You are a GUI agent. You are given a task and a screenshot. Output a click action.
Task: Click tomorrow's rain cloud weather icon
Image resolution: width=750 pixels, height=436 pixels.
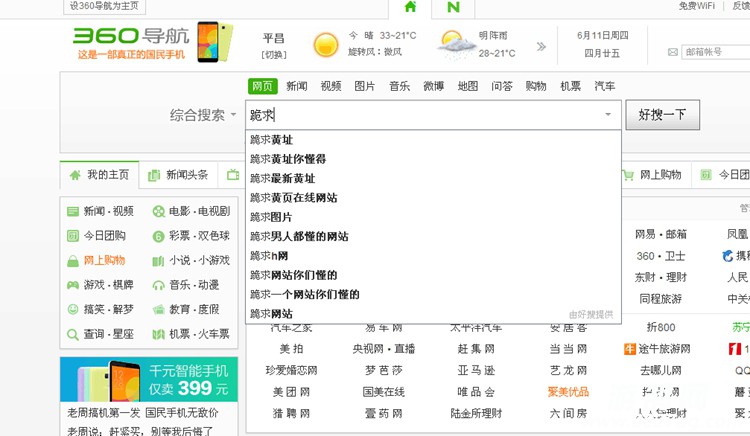coord(456,45)
